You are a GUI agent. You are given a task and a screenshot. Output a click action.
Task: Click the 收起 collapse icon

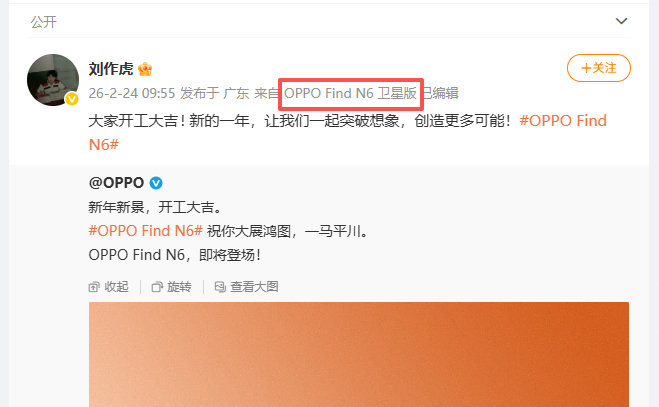tap(94, 287)
